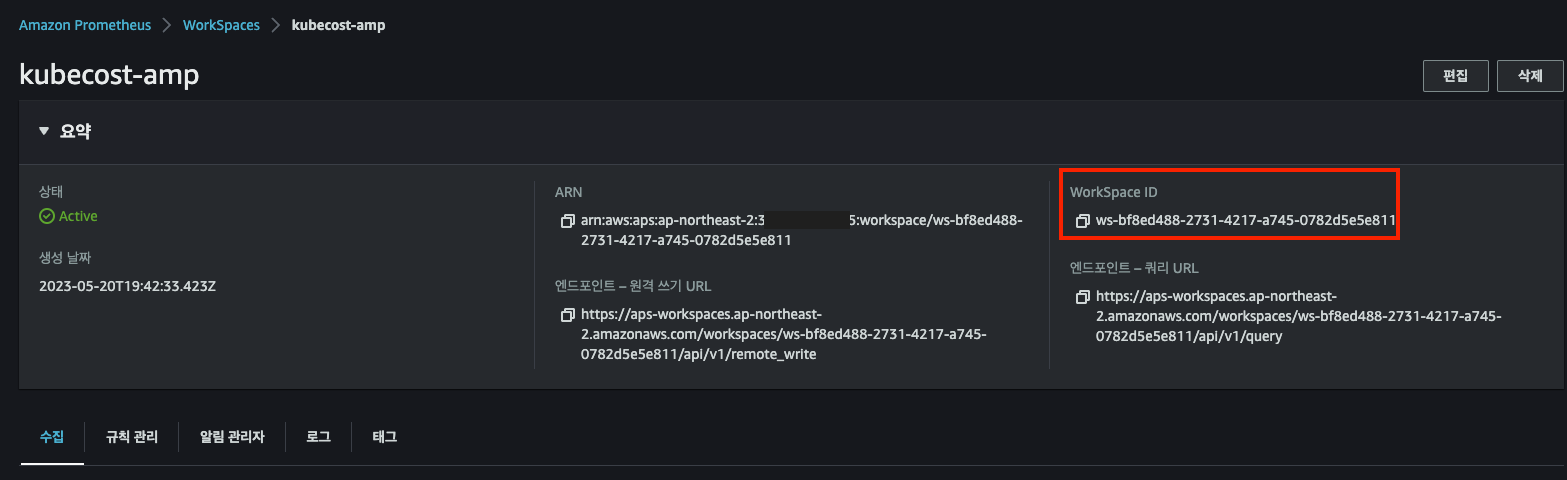Click the WorkSpace ID label
The image size is (1567, 480).
tap(1113, 191)
